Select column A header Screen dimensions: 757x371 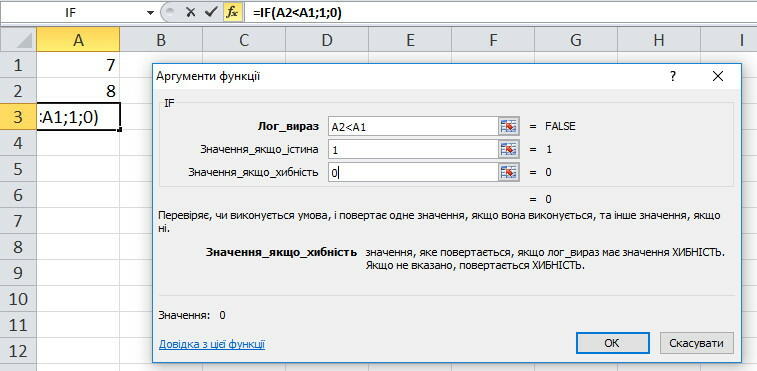click(78, 40)
